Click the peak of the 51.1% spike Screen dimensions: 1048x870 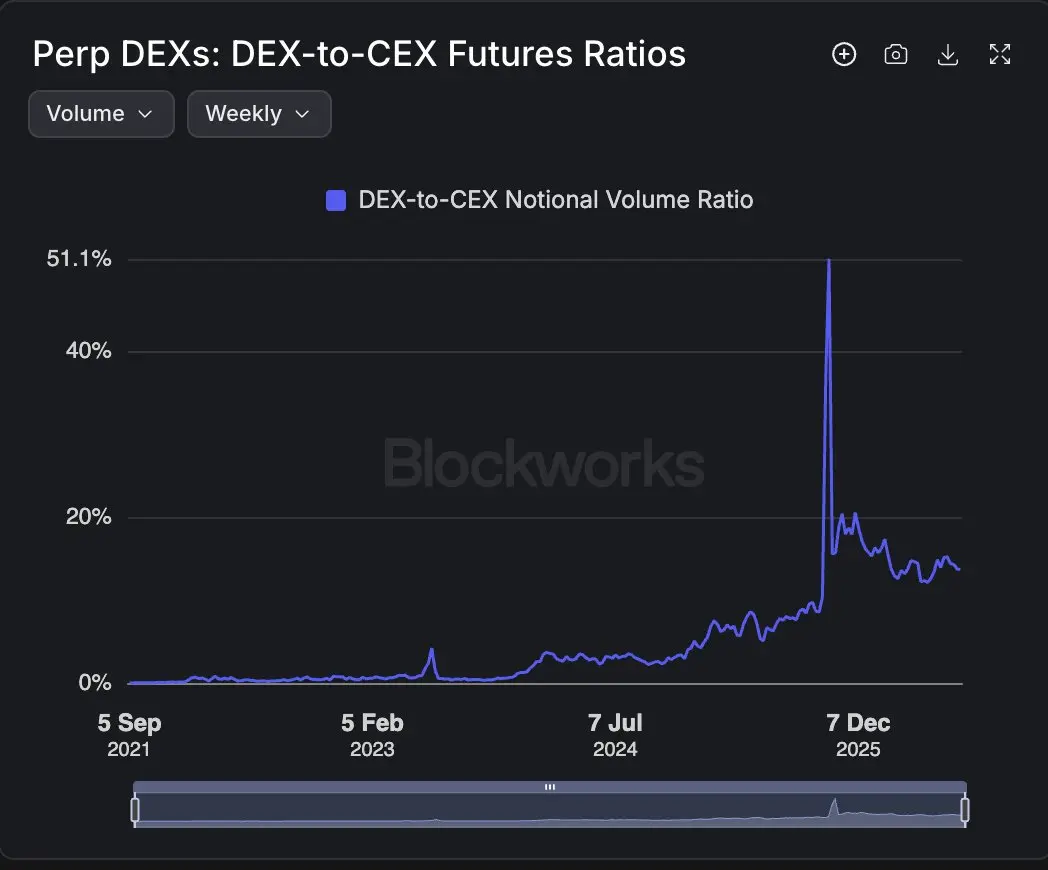(829, 261)
